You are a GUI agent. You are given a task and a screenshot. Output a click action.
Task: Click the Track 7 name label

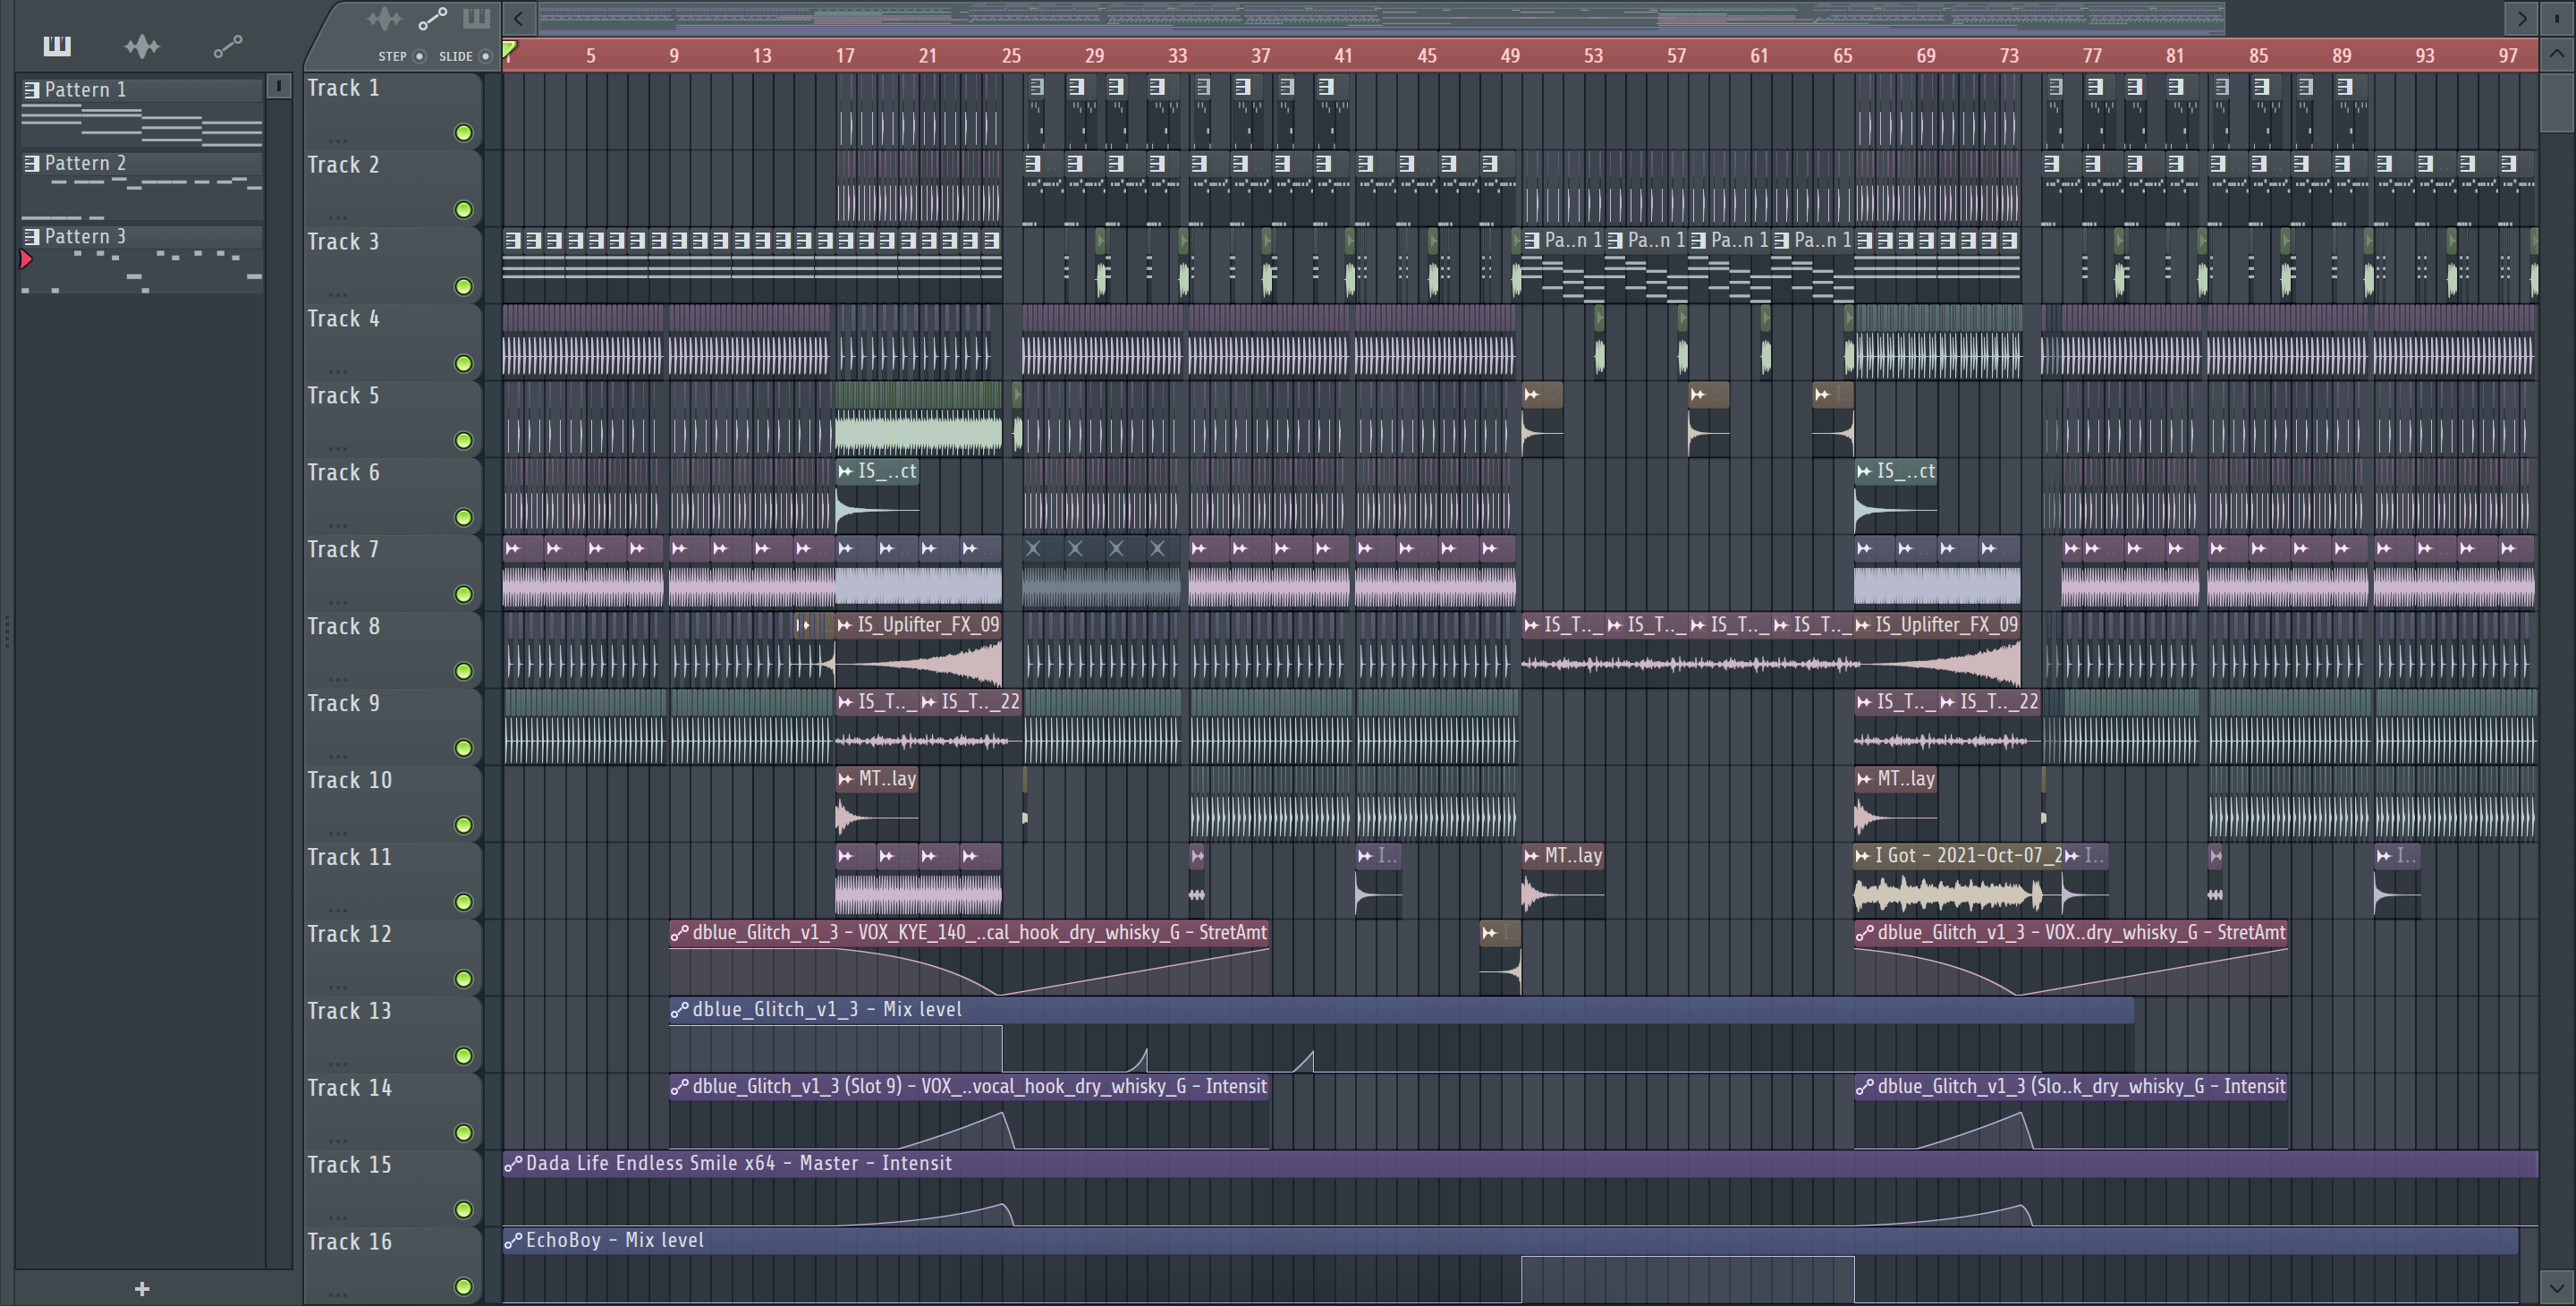click(x=343, y=550)
